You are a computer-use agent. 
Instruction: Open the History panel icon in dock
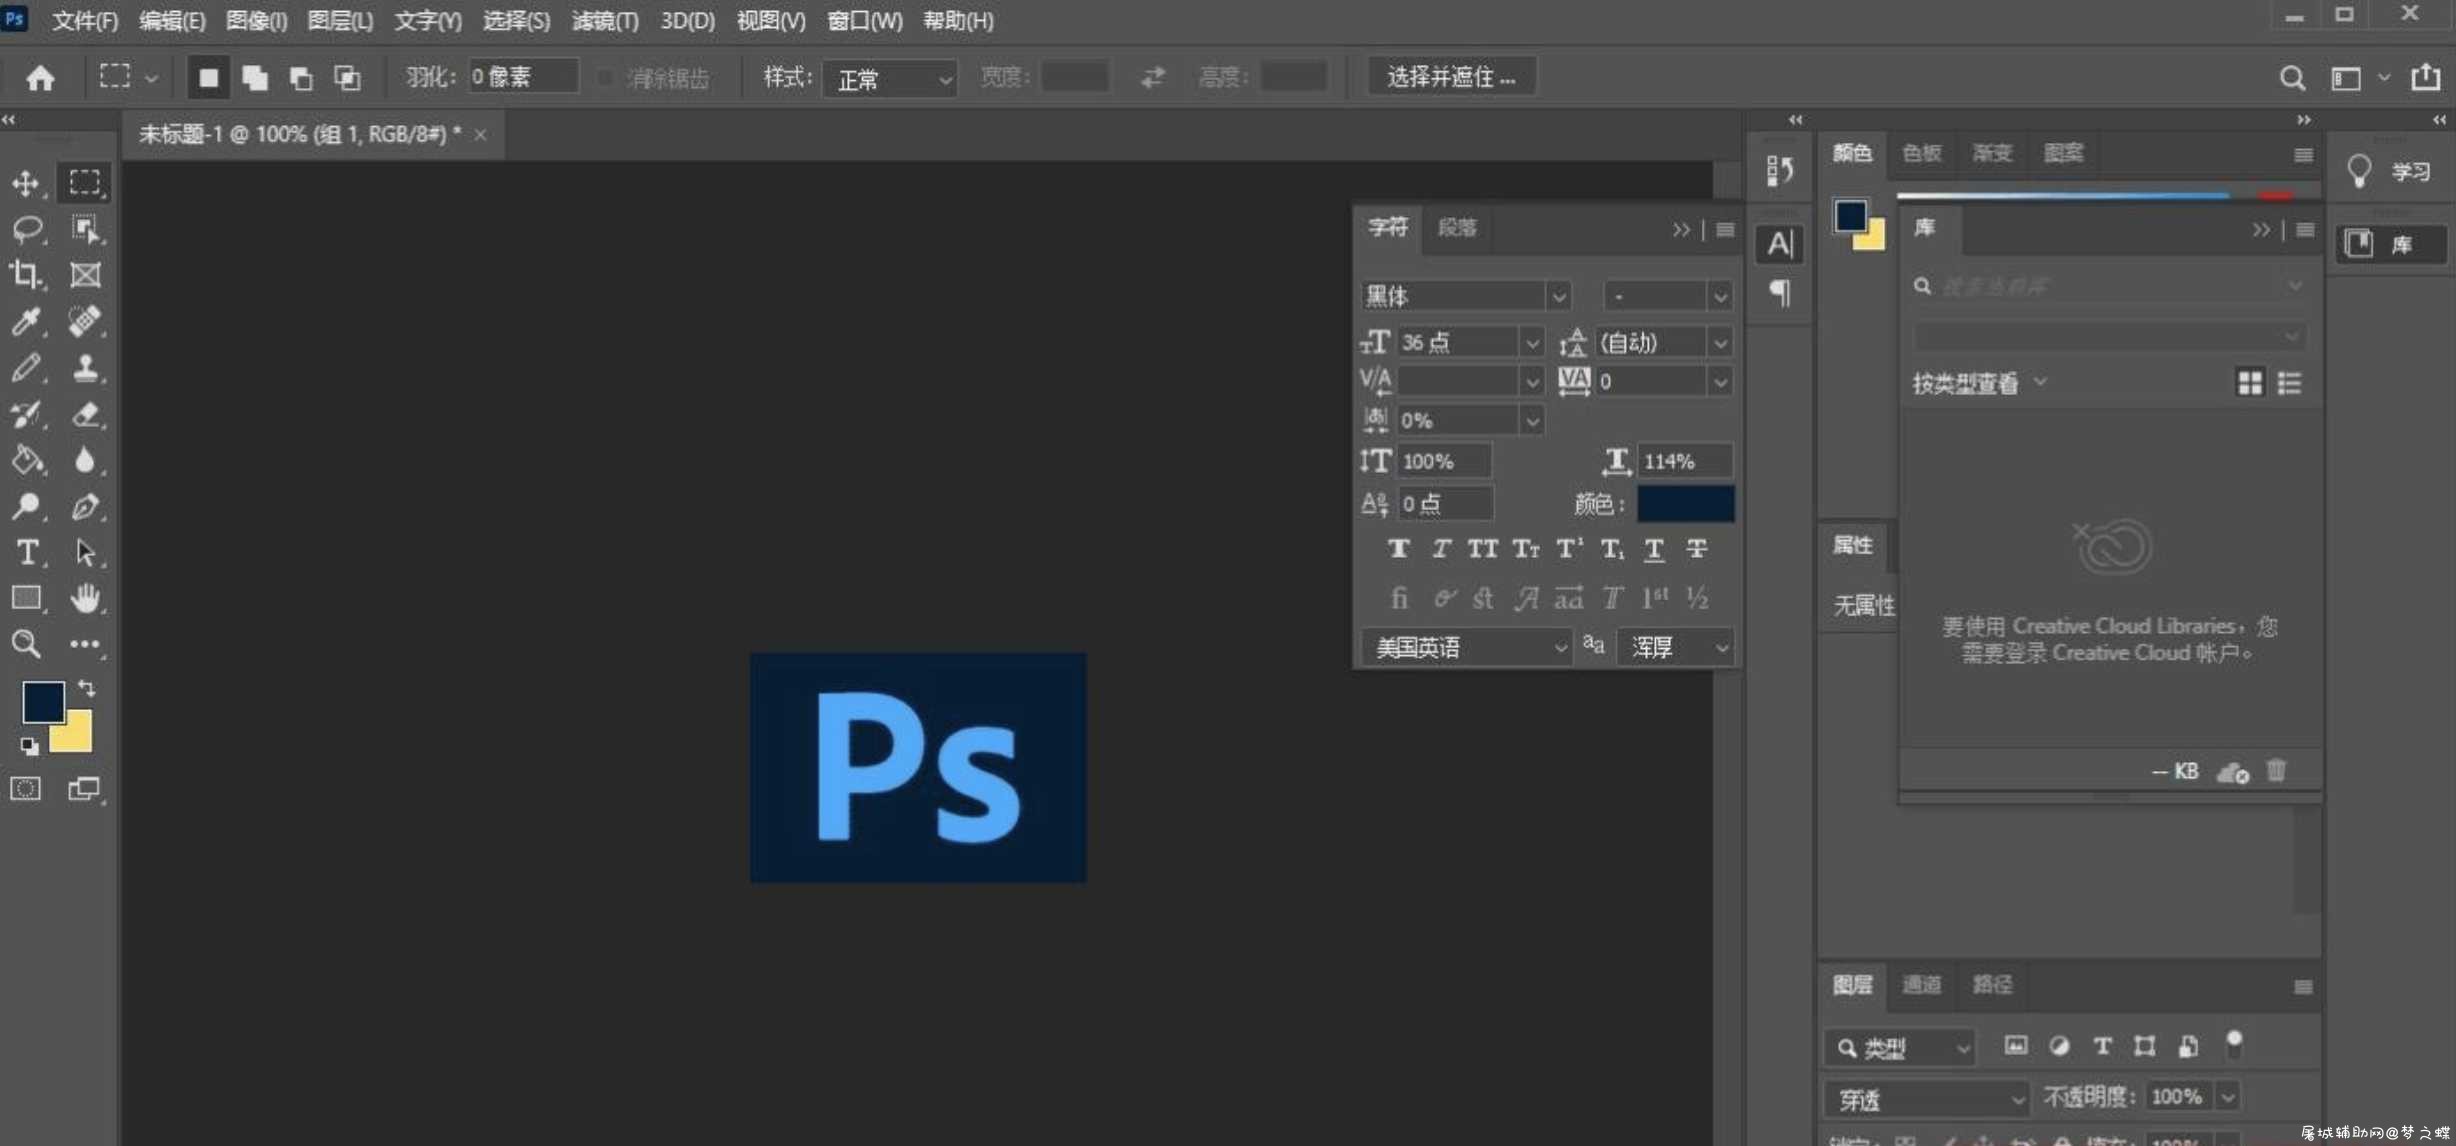pyautogui.click(x=1779, y=171)
